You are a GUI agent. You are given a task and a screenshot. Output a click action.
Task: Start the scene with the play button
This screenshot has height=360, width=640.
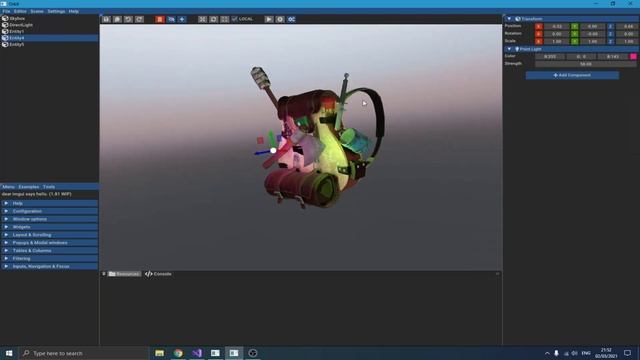click(x=269, y=19)
